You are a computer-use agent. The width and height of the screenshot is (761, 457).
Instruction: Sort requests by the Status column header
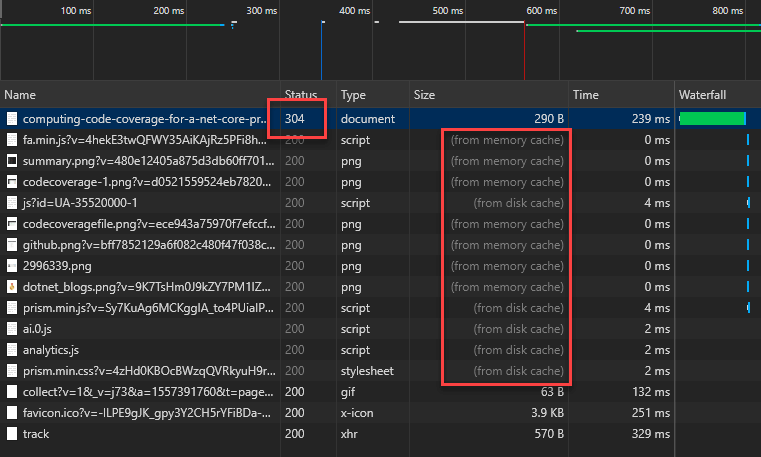(300, 95)
